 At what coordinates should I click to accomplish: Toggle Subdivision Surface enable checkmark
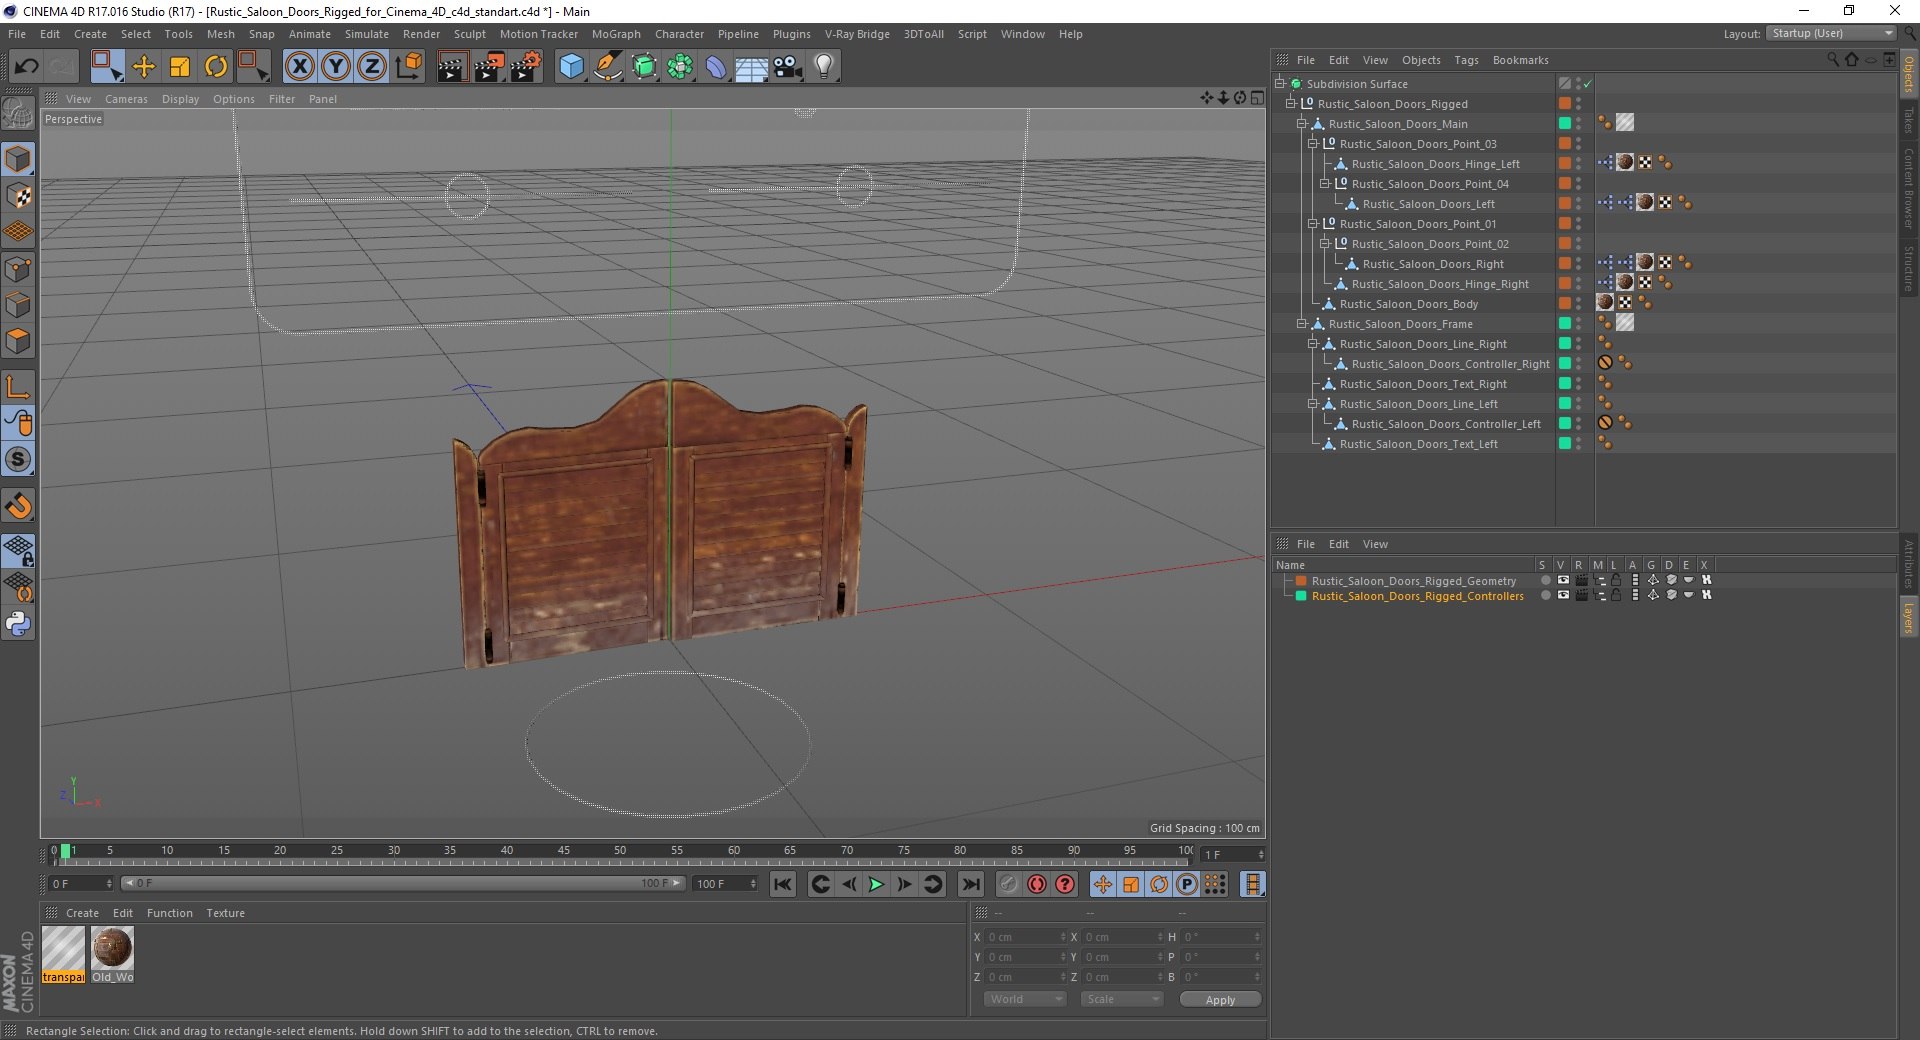[1587, 84]
